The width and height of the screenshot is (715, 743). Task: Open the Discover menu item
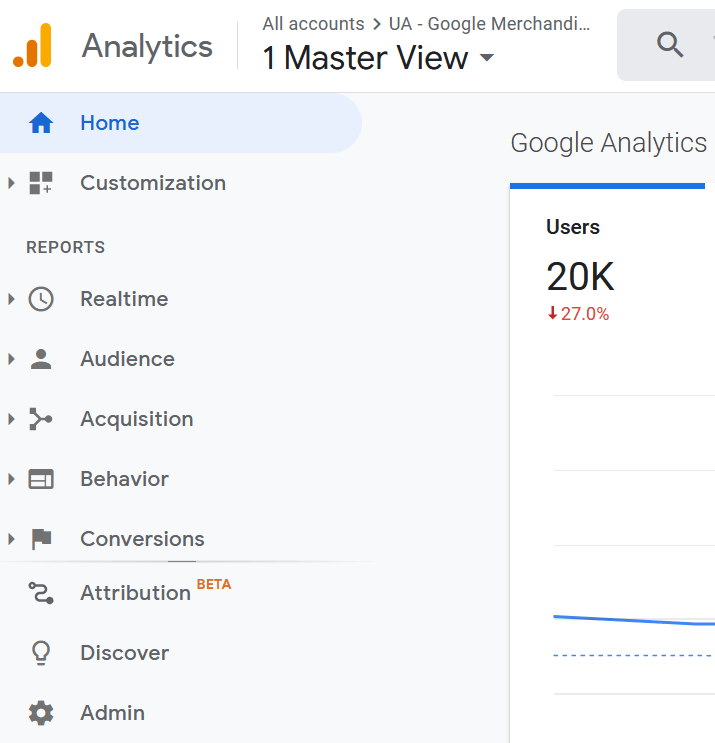click(x=125, y=653)
